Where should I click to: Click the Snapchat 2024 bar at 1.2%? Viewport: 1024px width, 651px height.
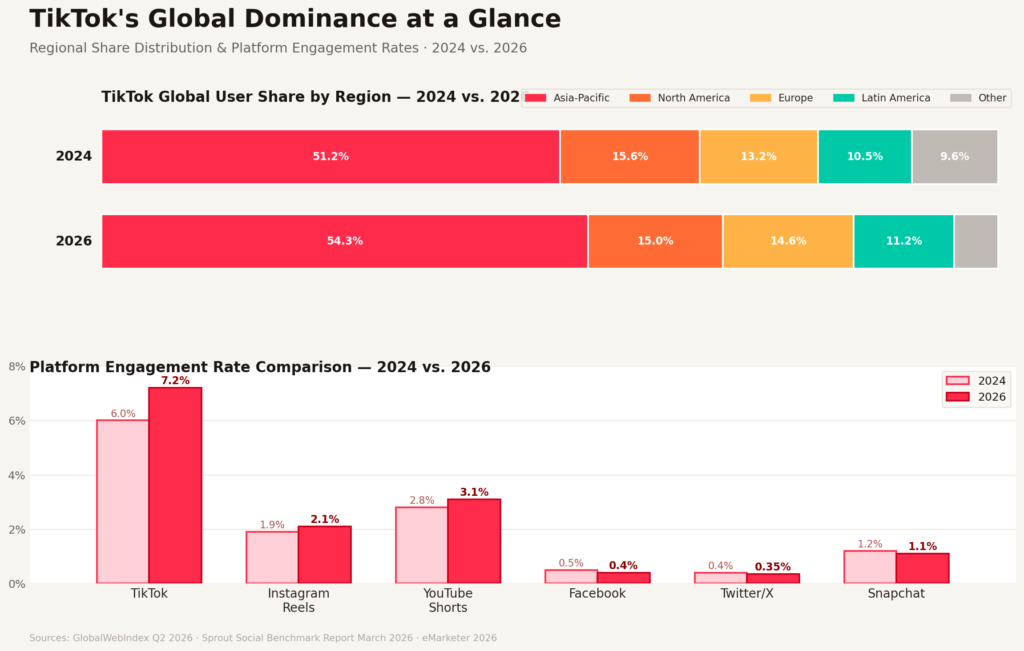pyautogui.click(x=870, y=567)
